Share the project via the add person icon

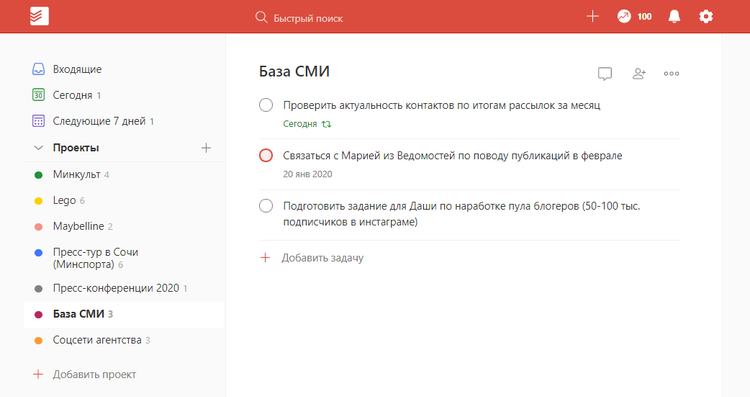(x=639, y=73)
